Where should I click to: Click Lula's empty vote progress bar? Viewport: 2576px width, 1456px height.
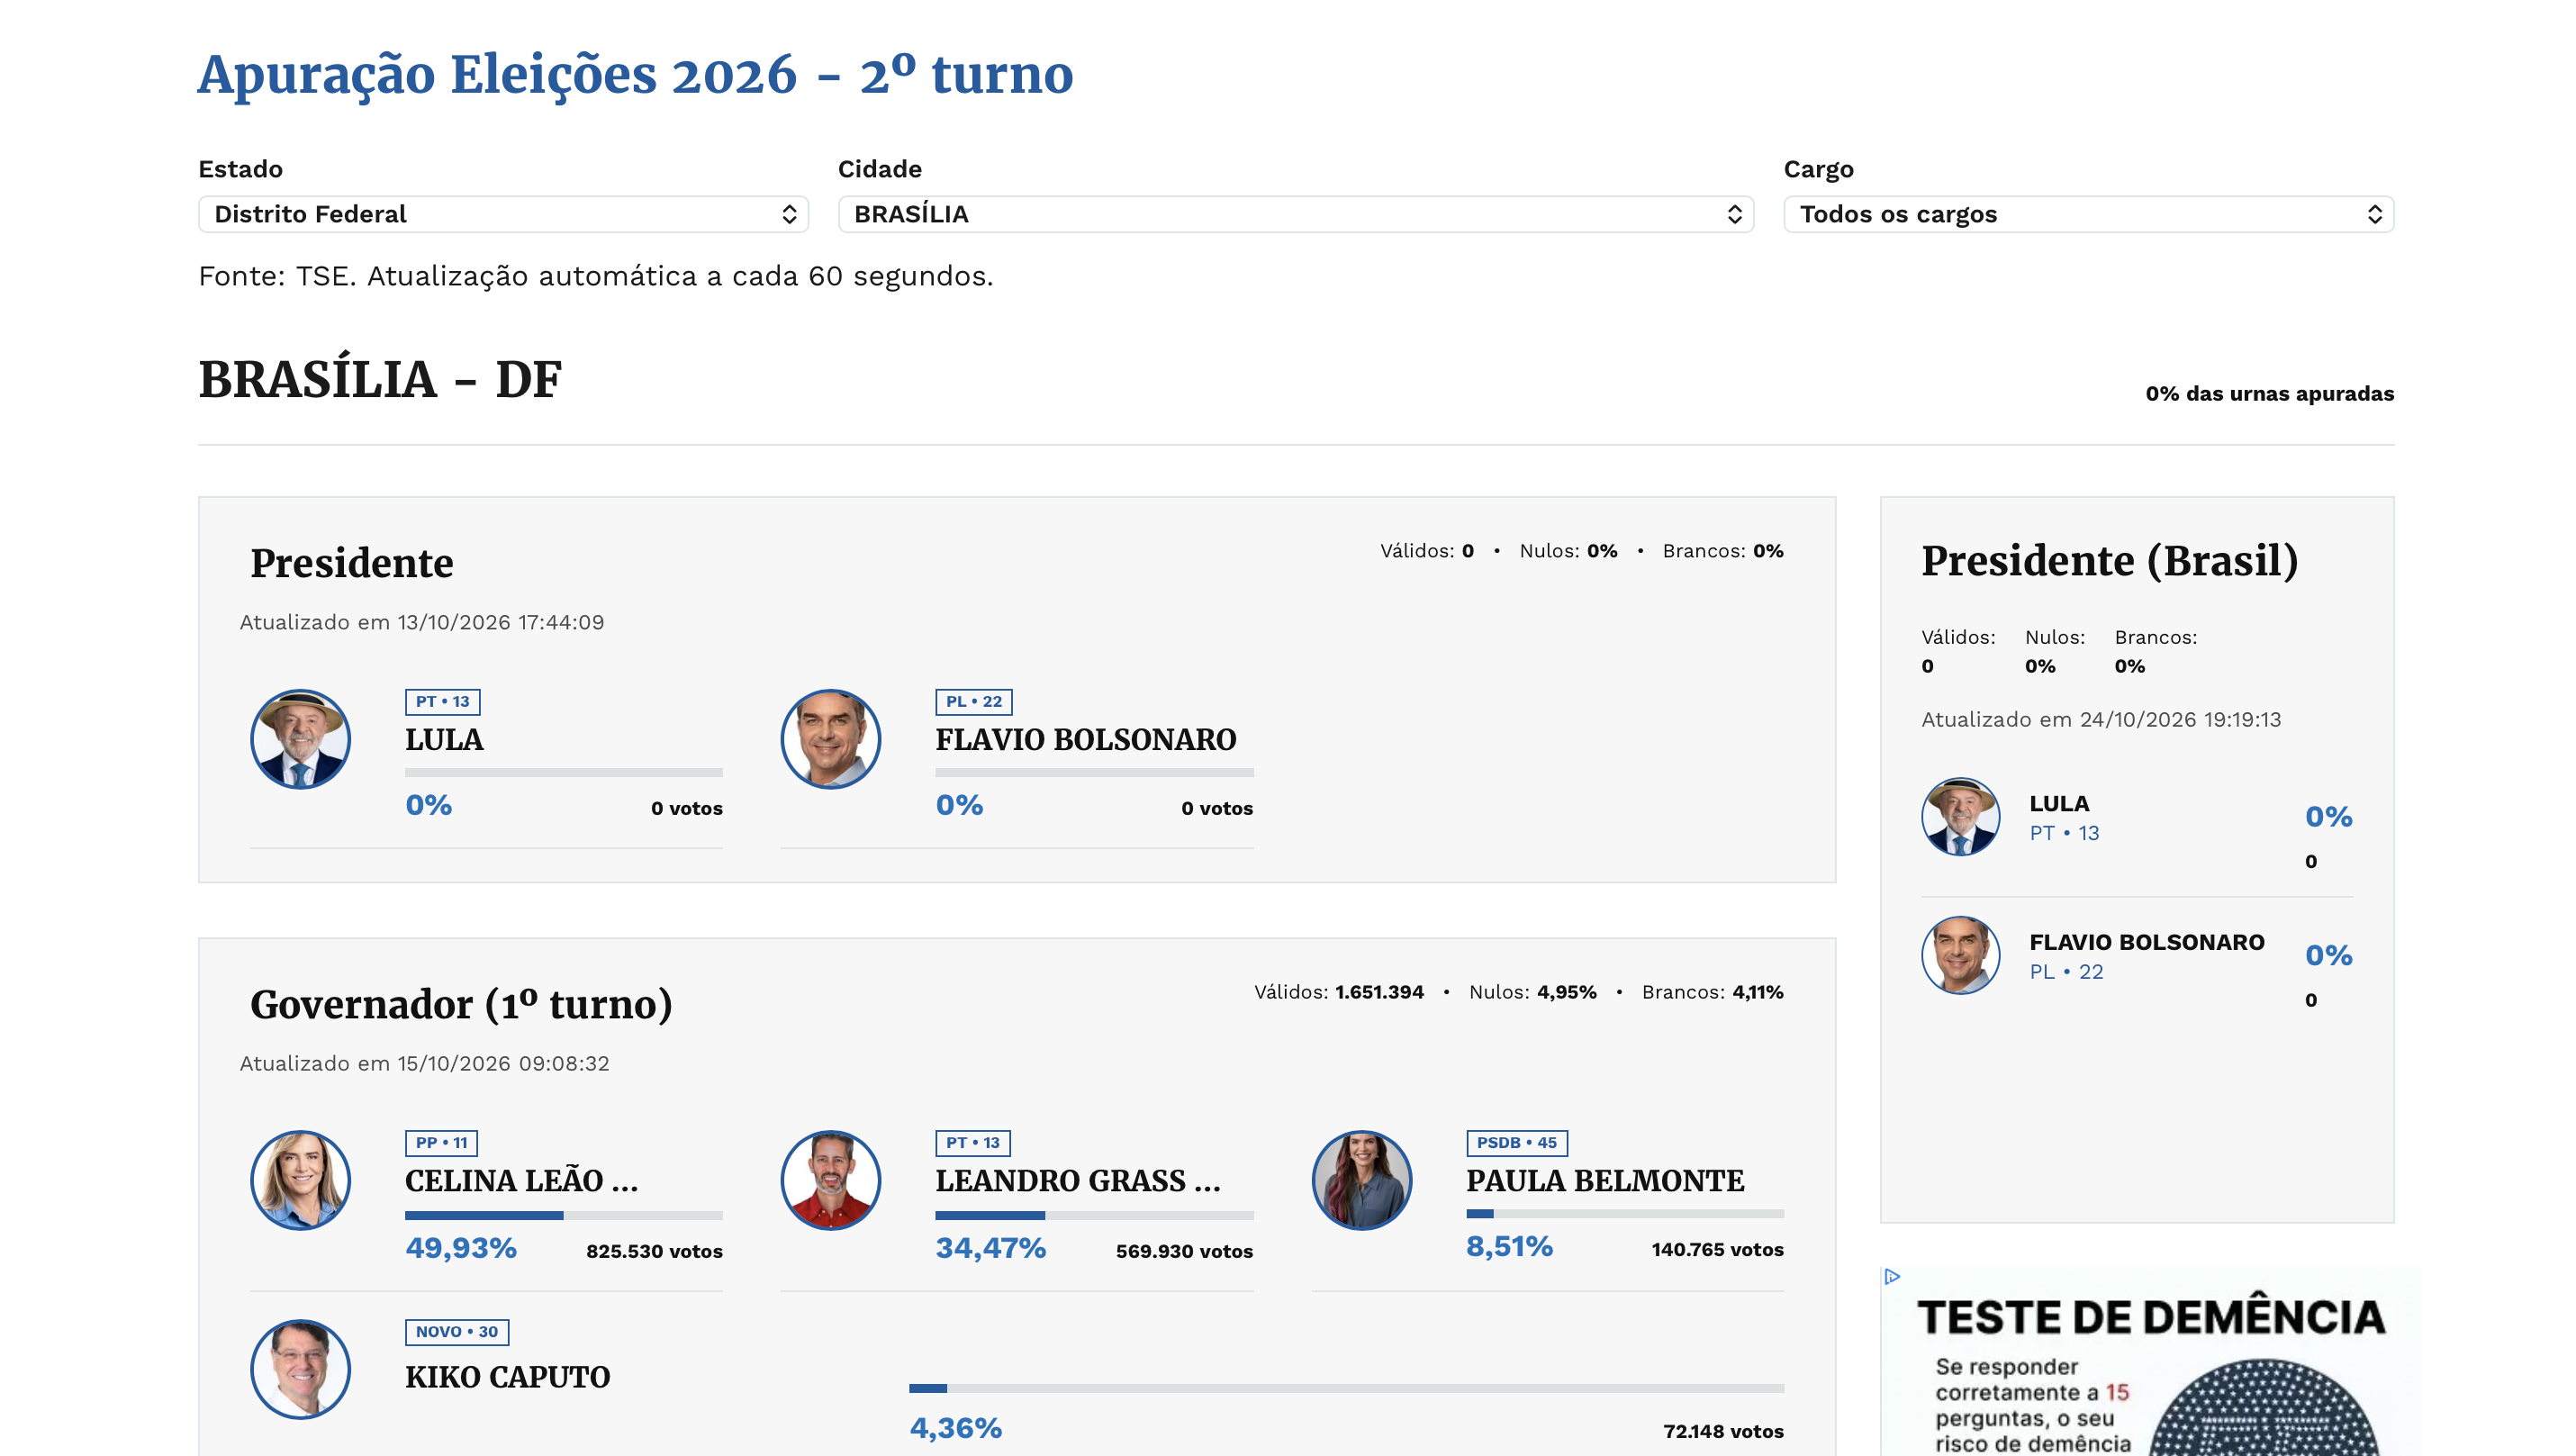[564, 772]
